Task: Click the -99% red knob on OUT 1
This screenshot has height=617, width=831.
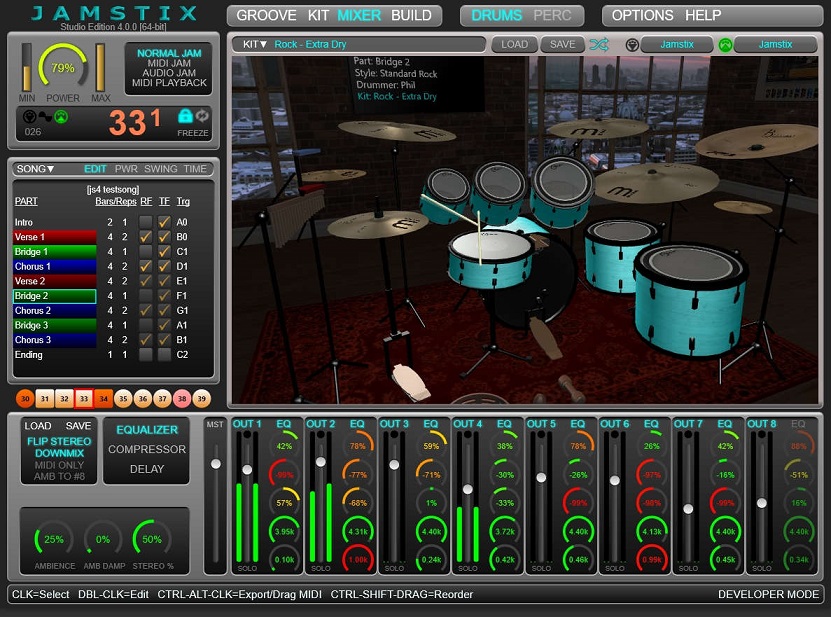Action: [284, 474]
